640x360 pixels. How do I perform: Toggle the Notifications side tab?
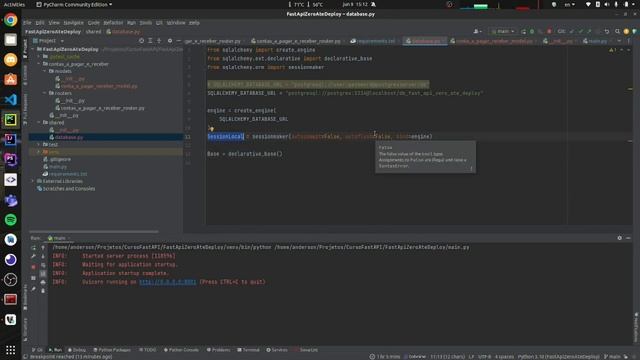click(x=636, y=328)
